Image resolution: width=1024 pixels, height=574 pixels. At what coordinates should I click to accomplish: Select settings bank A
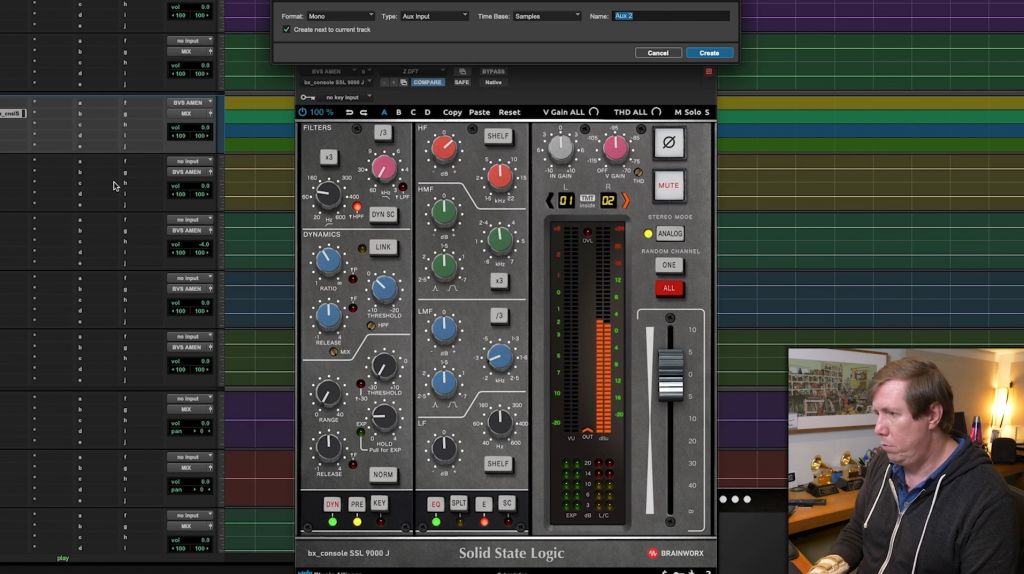384,112
